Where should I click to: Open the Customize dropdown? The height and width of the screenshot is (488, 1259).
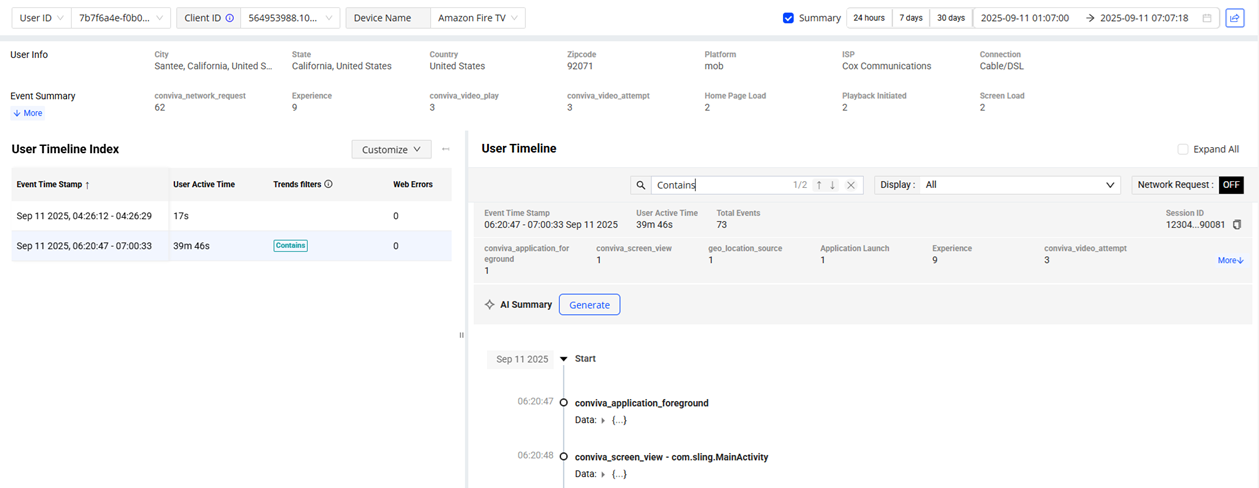[391, 150]
